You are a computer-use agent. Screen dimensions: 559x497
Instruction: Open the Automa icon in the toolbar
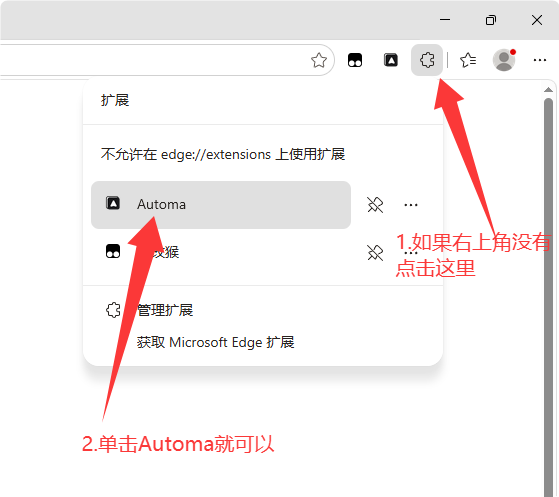(391, 60)
